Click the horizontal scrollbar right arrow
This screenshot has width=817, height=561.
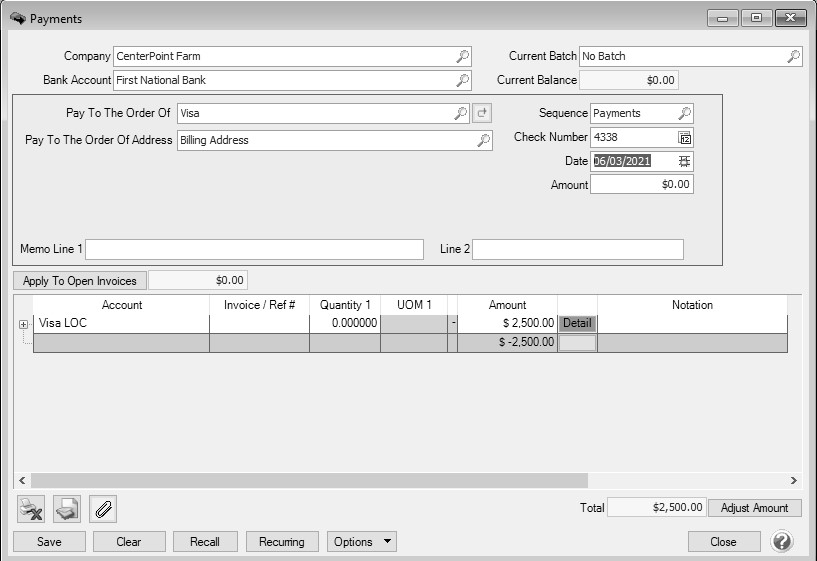[x=794, y=481]
